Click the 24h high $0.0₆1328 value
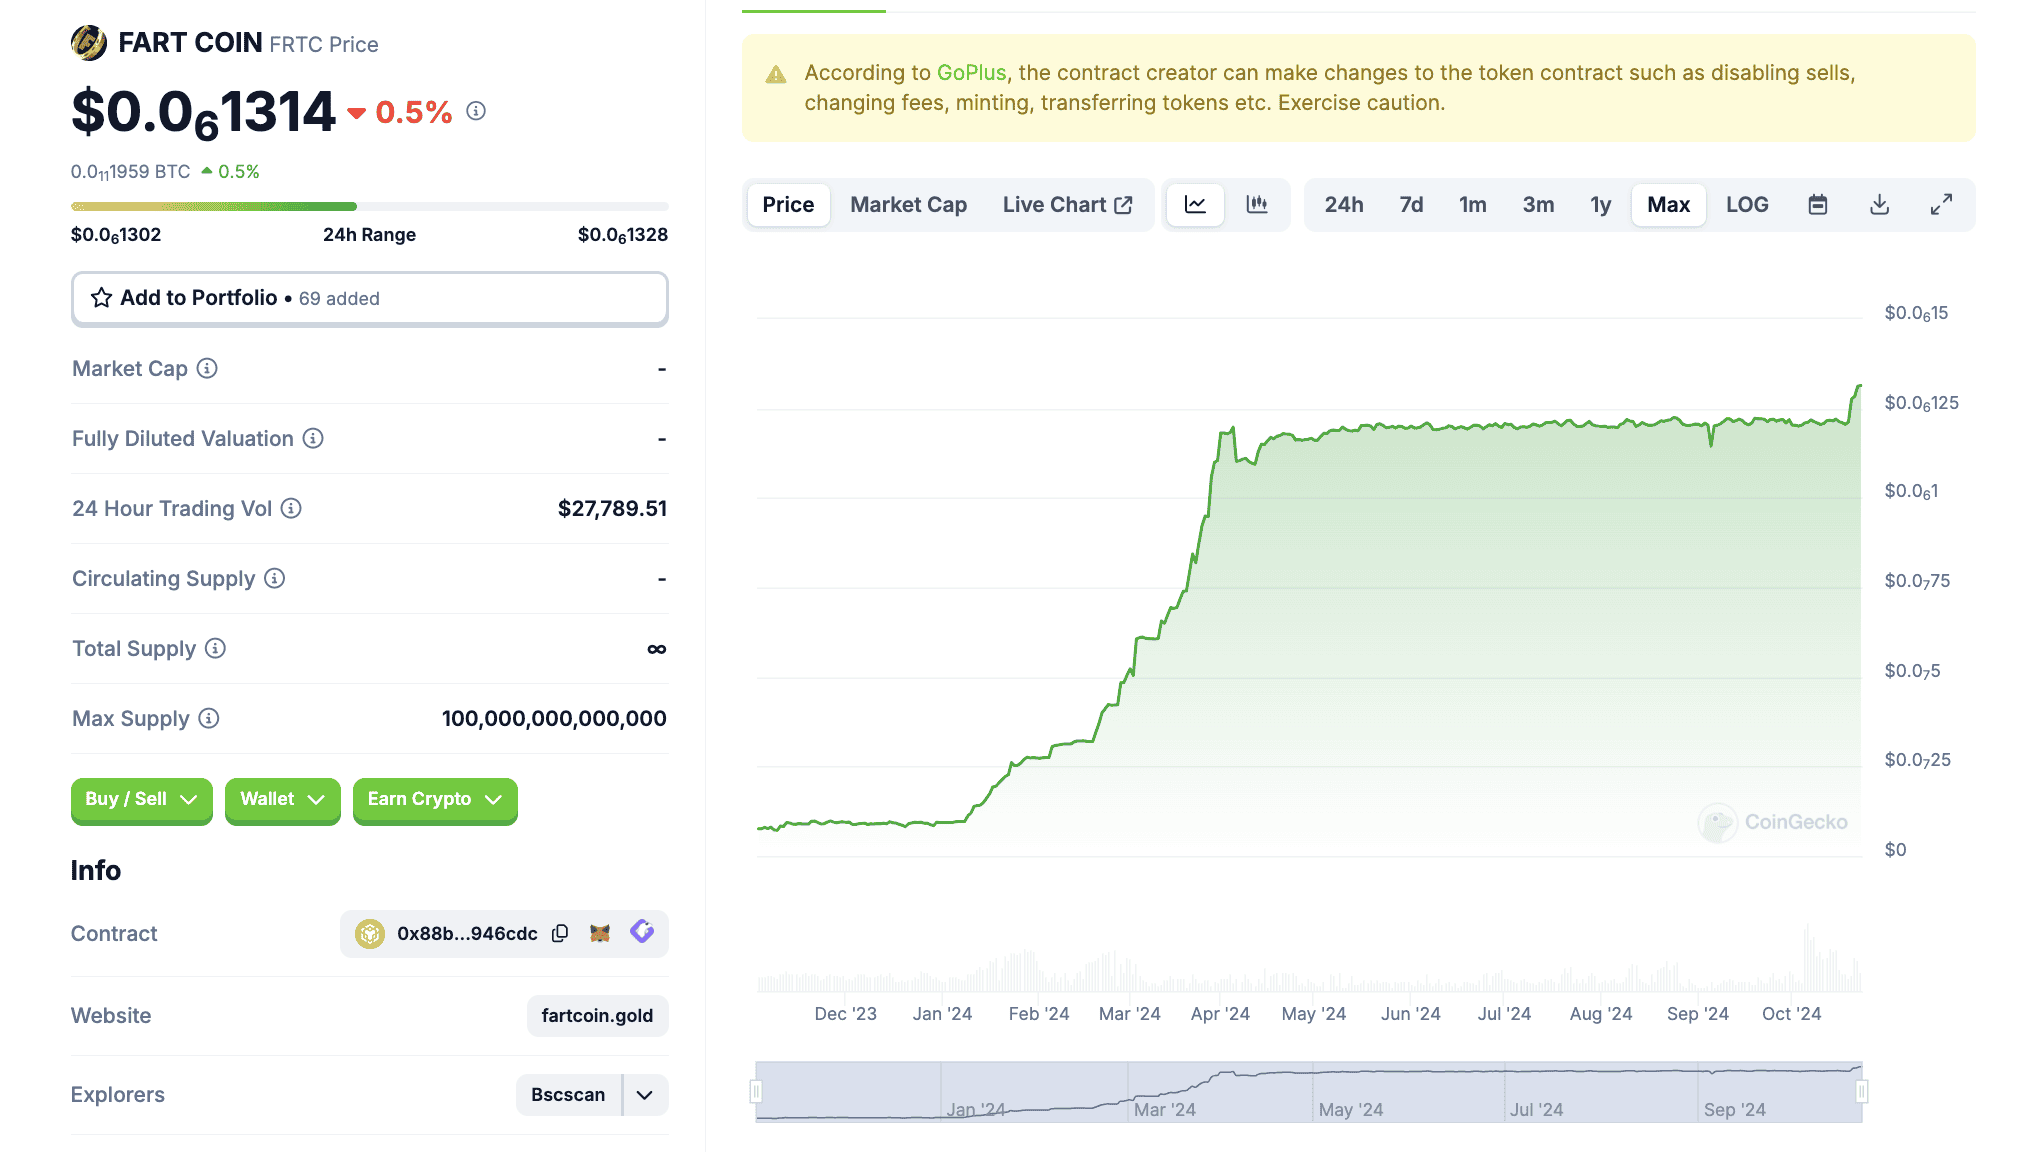This screenshot has width=2040, height=1152. [623, 235]
